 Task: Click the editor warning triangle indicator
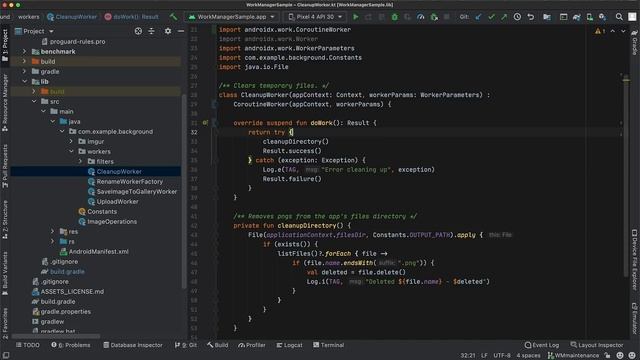click(598, 31)
